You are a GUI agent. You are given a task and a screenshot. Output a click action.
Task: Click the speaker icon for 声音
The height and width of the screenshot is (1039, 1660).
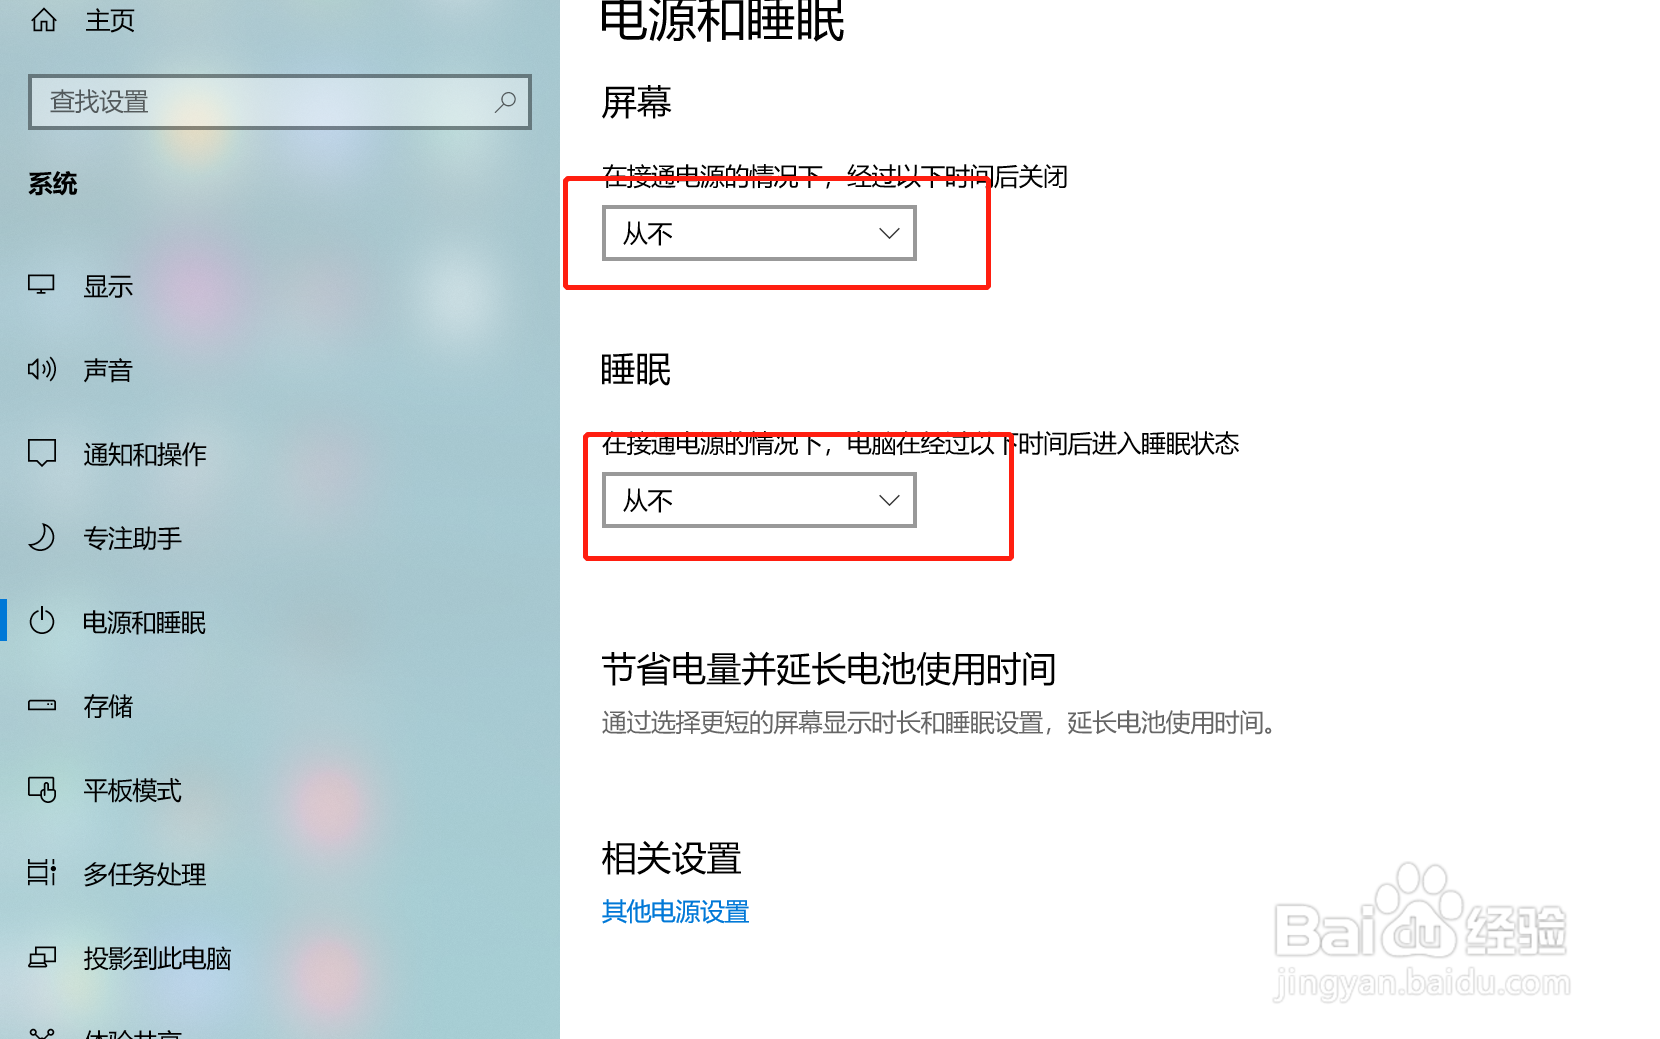(41, 369)
